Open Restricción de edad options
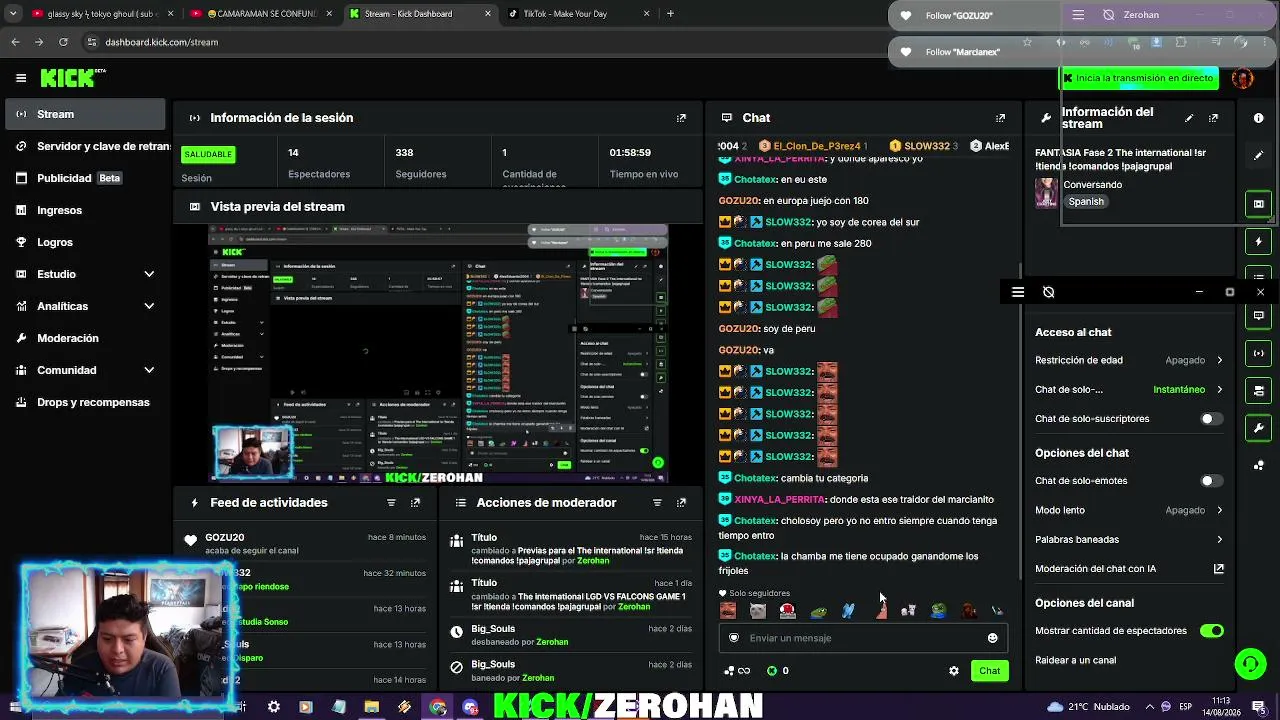This screenshot has height=720, width=1280. 1129,360
